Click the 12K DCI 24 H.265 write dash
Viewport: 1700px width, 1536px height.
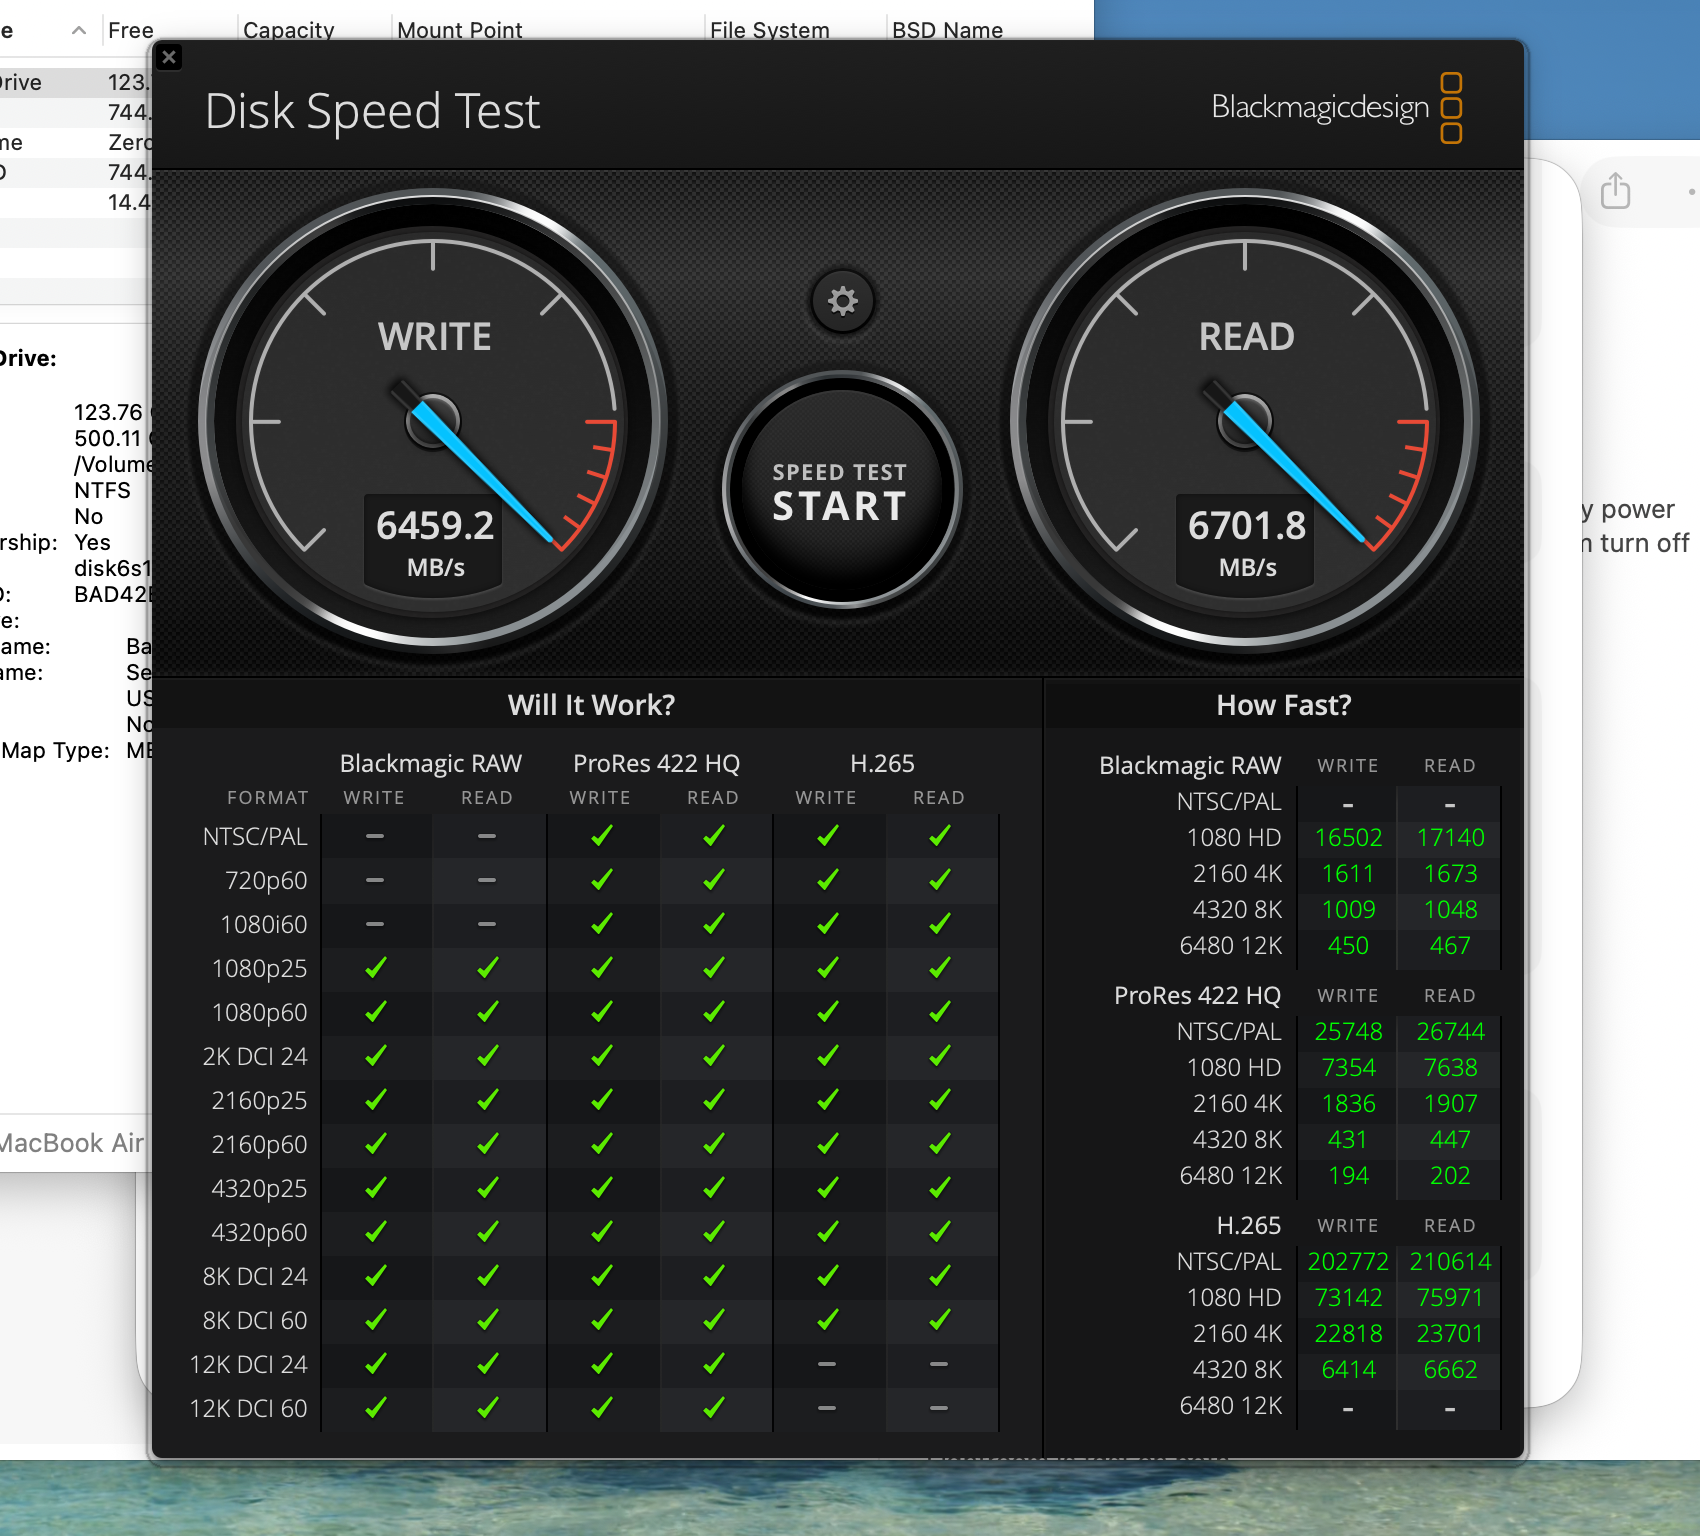click(827, 1364)
